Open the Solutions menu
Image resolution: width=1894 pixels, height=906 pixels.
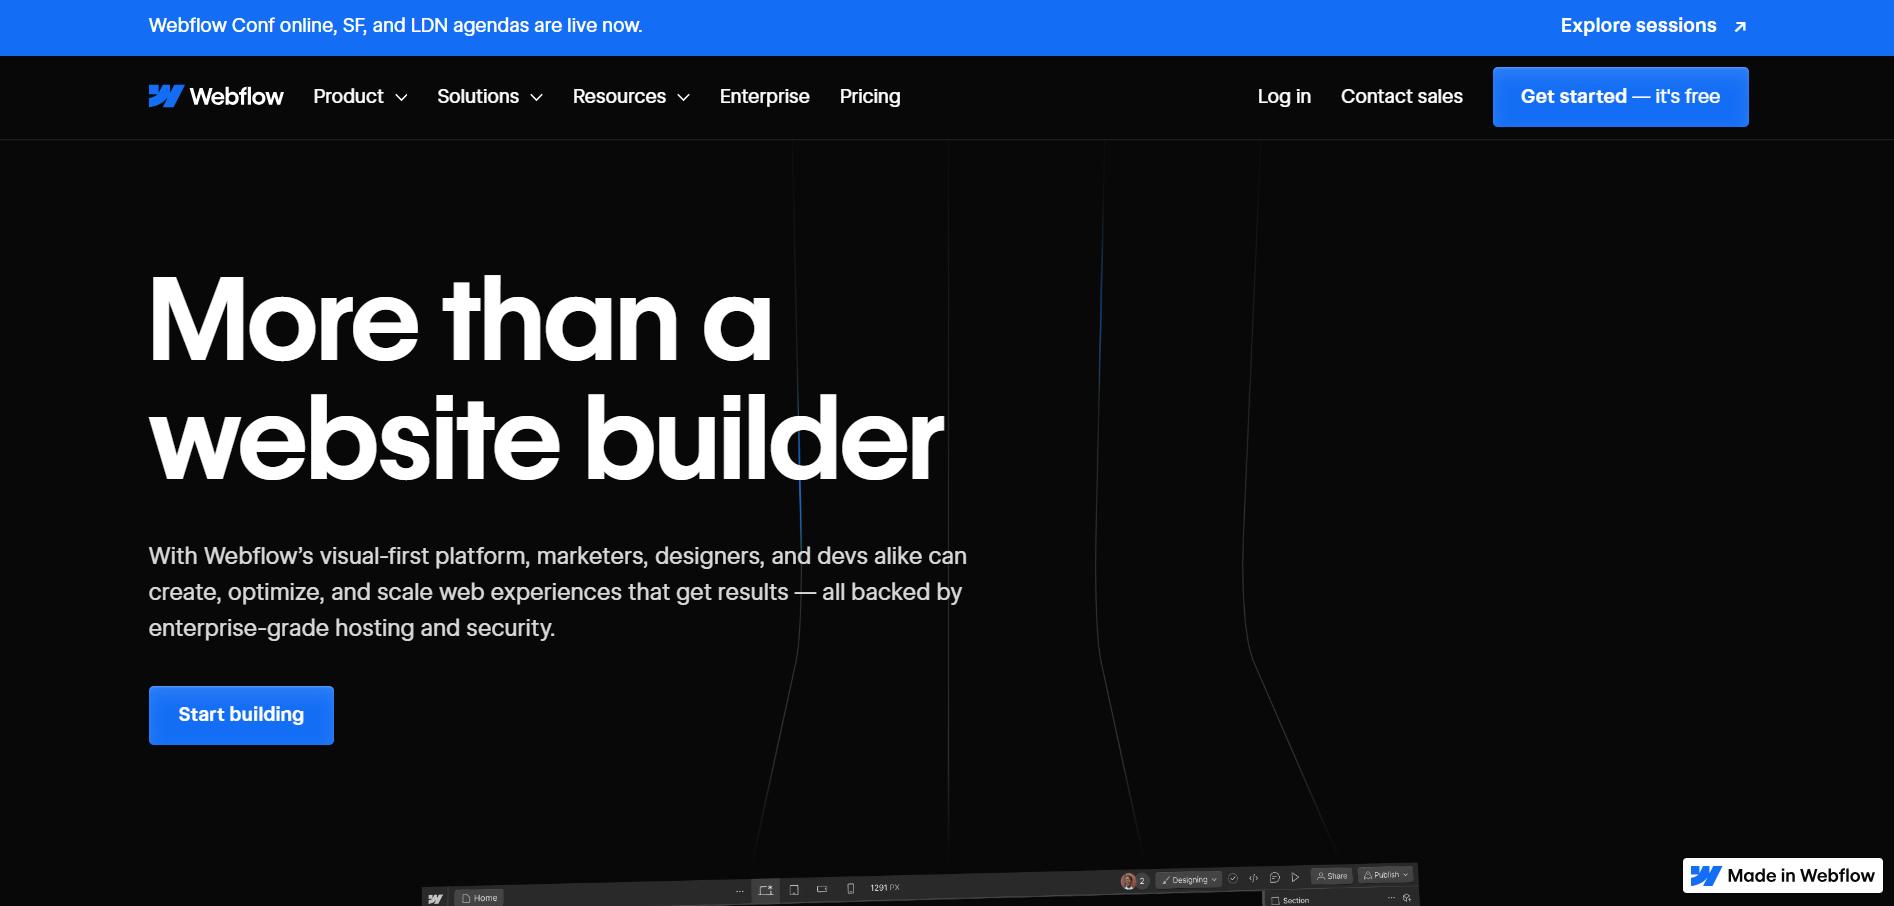[x=490, y=96]
